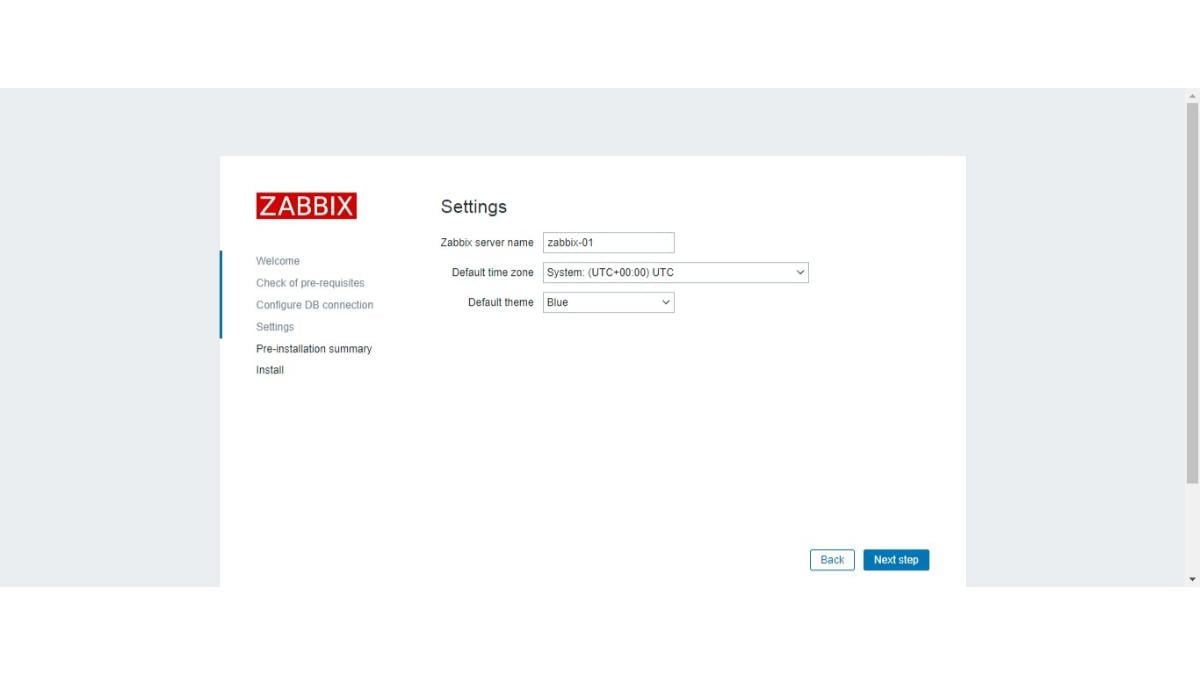Select the Welcome step in the sidebar

pyautogui.click(x=277, y=260)
